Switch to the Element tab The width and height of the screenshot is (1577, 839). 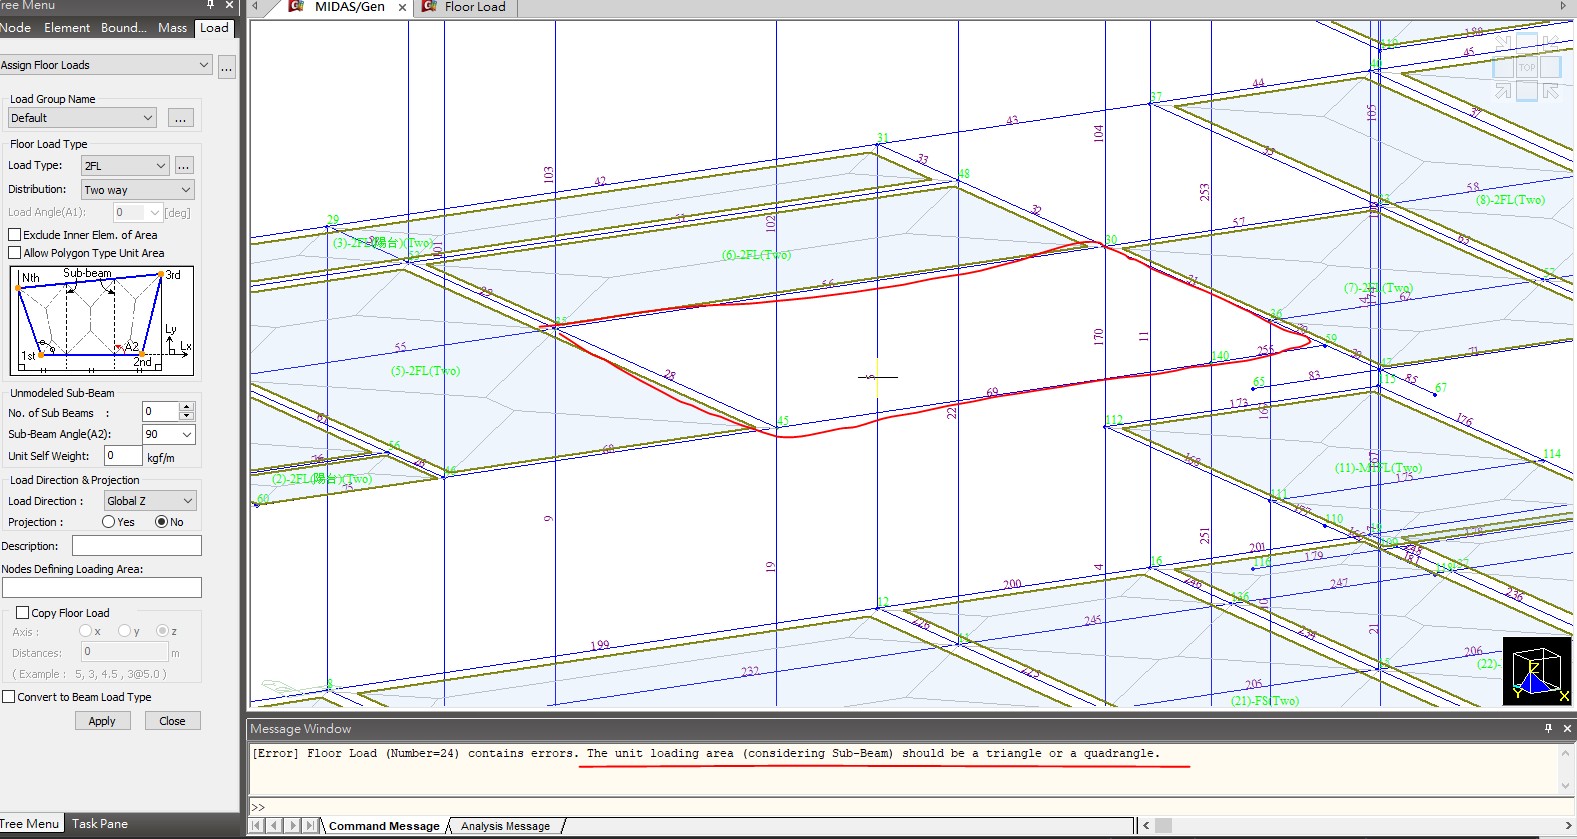[x=67, y=28]
